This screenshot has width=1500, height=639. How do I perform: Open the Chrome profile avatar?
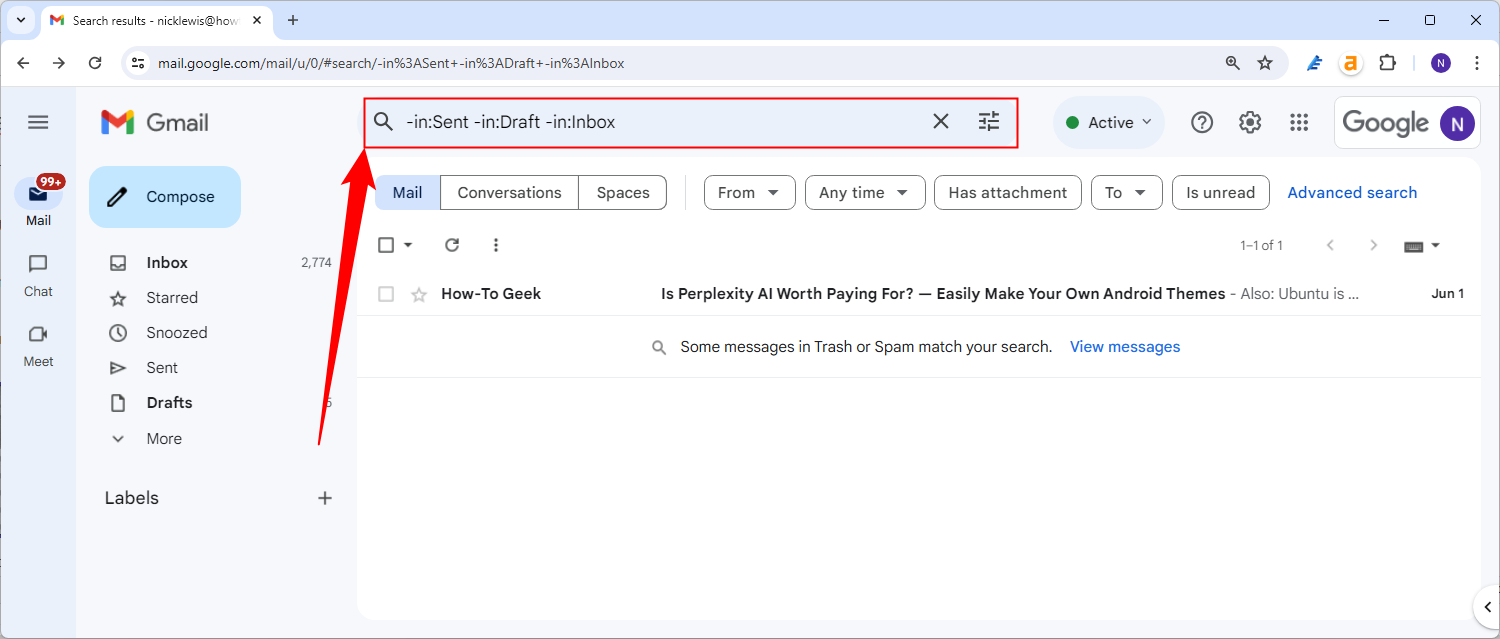coord(1441,63)
